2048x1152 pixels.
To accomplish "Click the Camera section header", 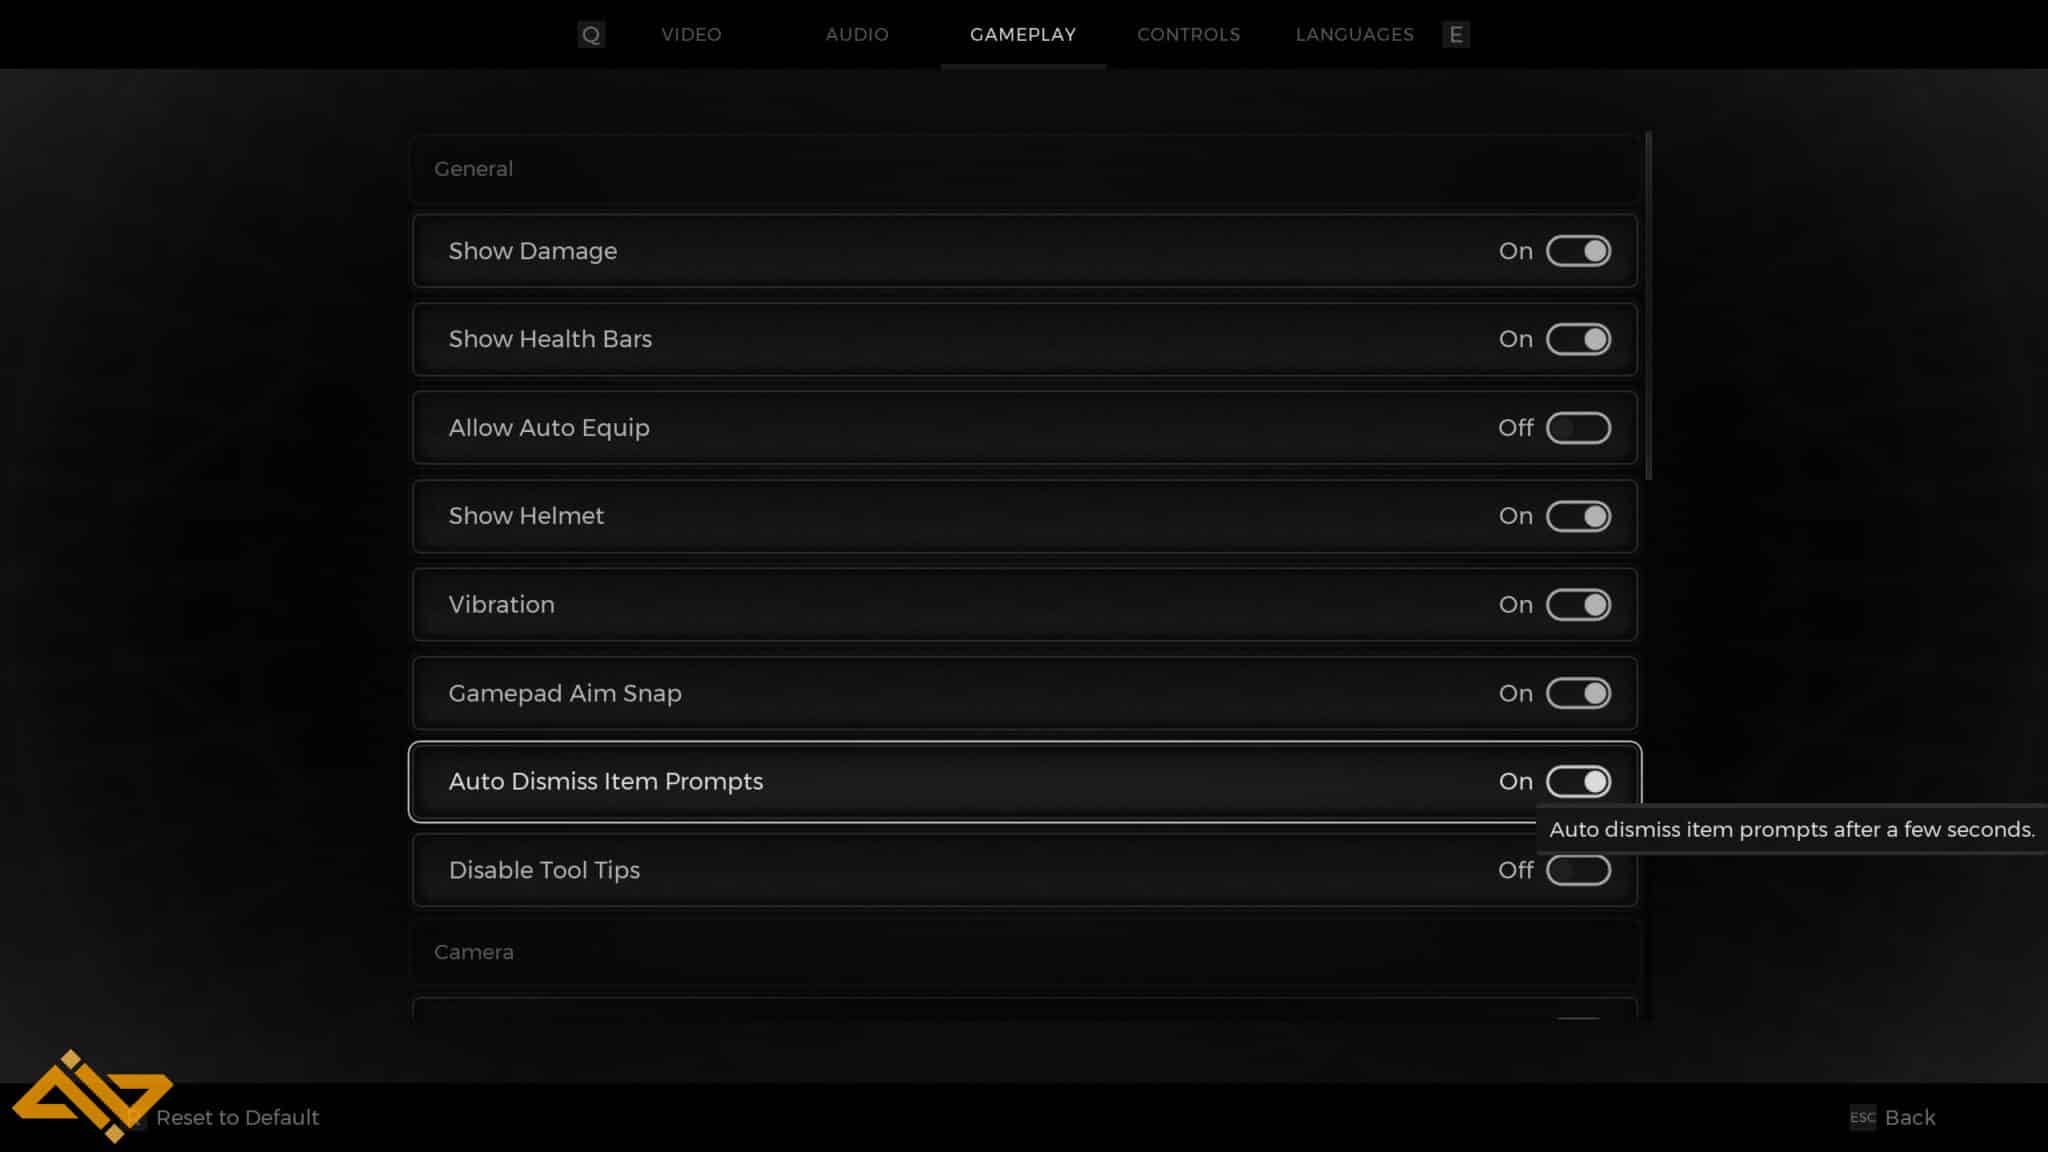I will pyautogui.click(x=474, y=952).
